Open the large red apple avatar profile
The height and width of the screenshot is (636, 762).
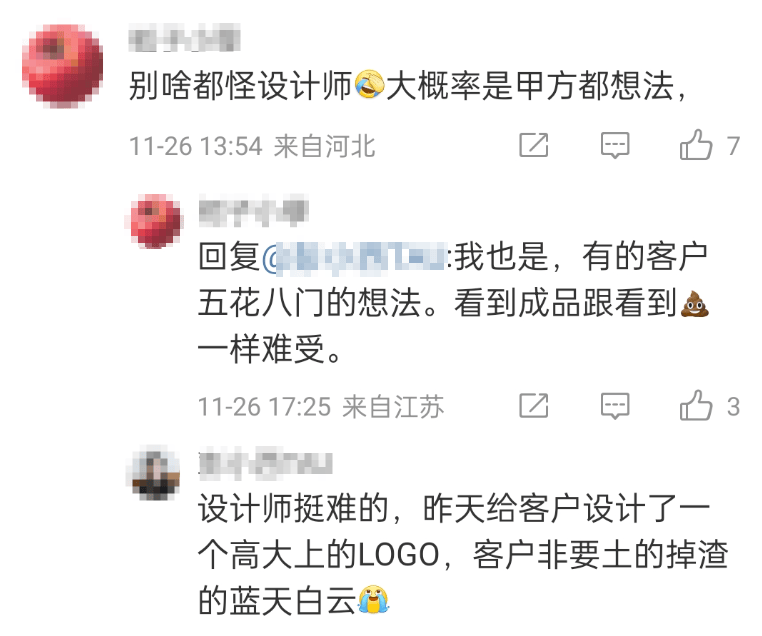point(63,66)
